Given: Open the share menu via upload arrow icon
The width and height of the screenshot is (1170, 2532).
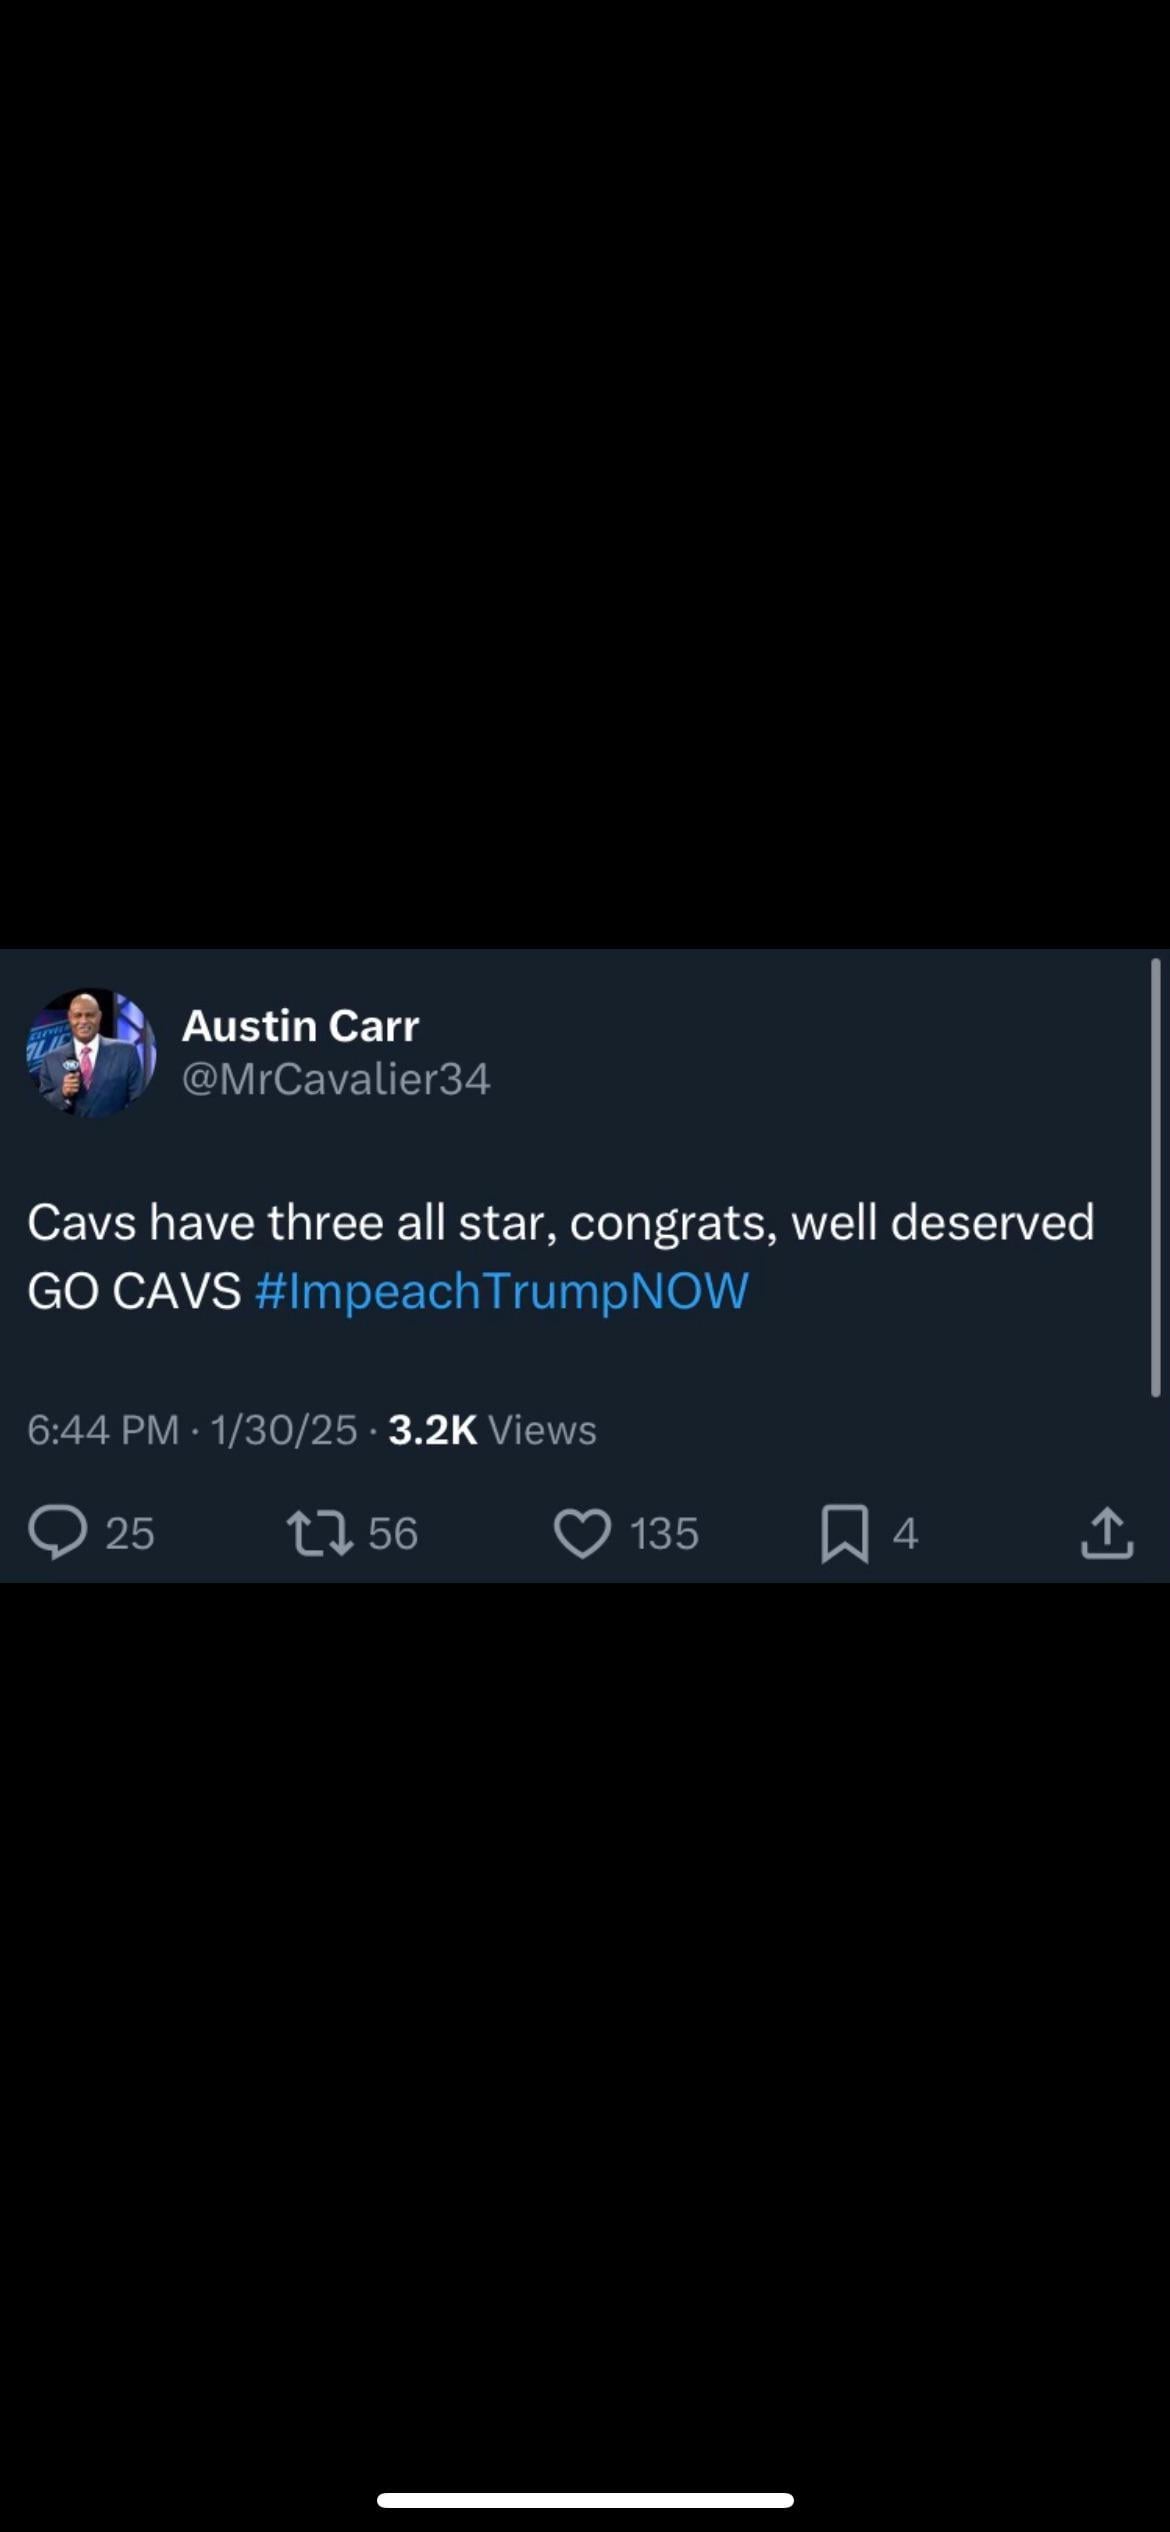Looking at the screenshot, I should tap(1107, 1533).
